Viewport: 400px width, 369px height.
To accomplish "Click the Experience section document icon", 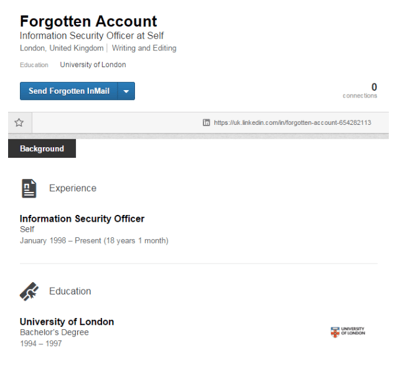I will pyautogui.click(x=29, y=188).
